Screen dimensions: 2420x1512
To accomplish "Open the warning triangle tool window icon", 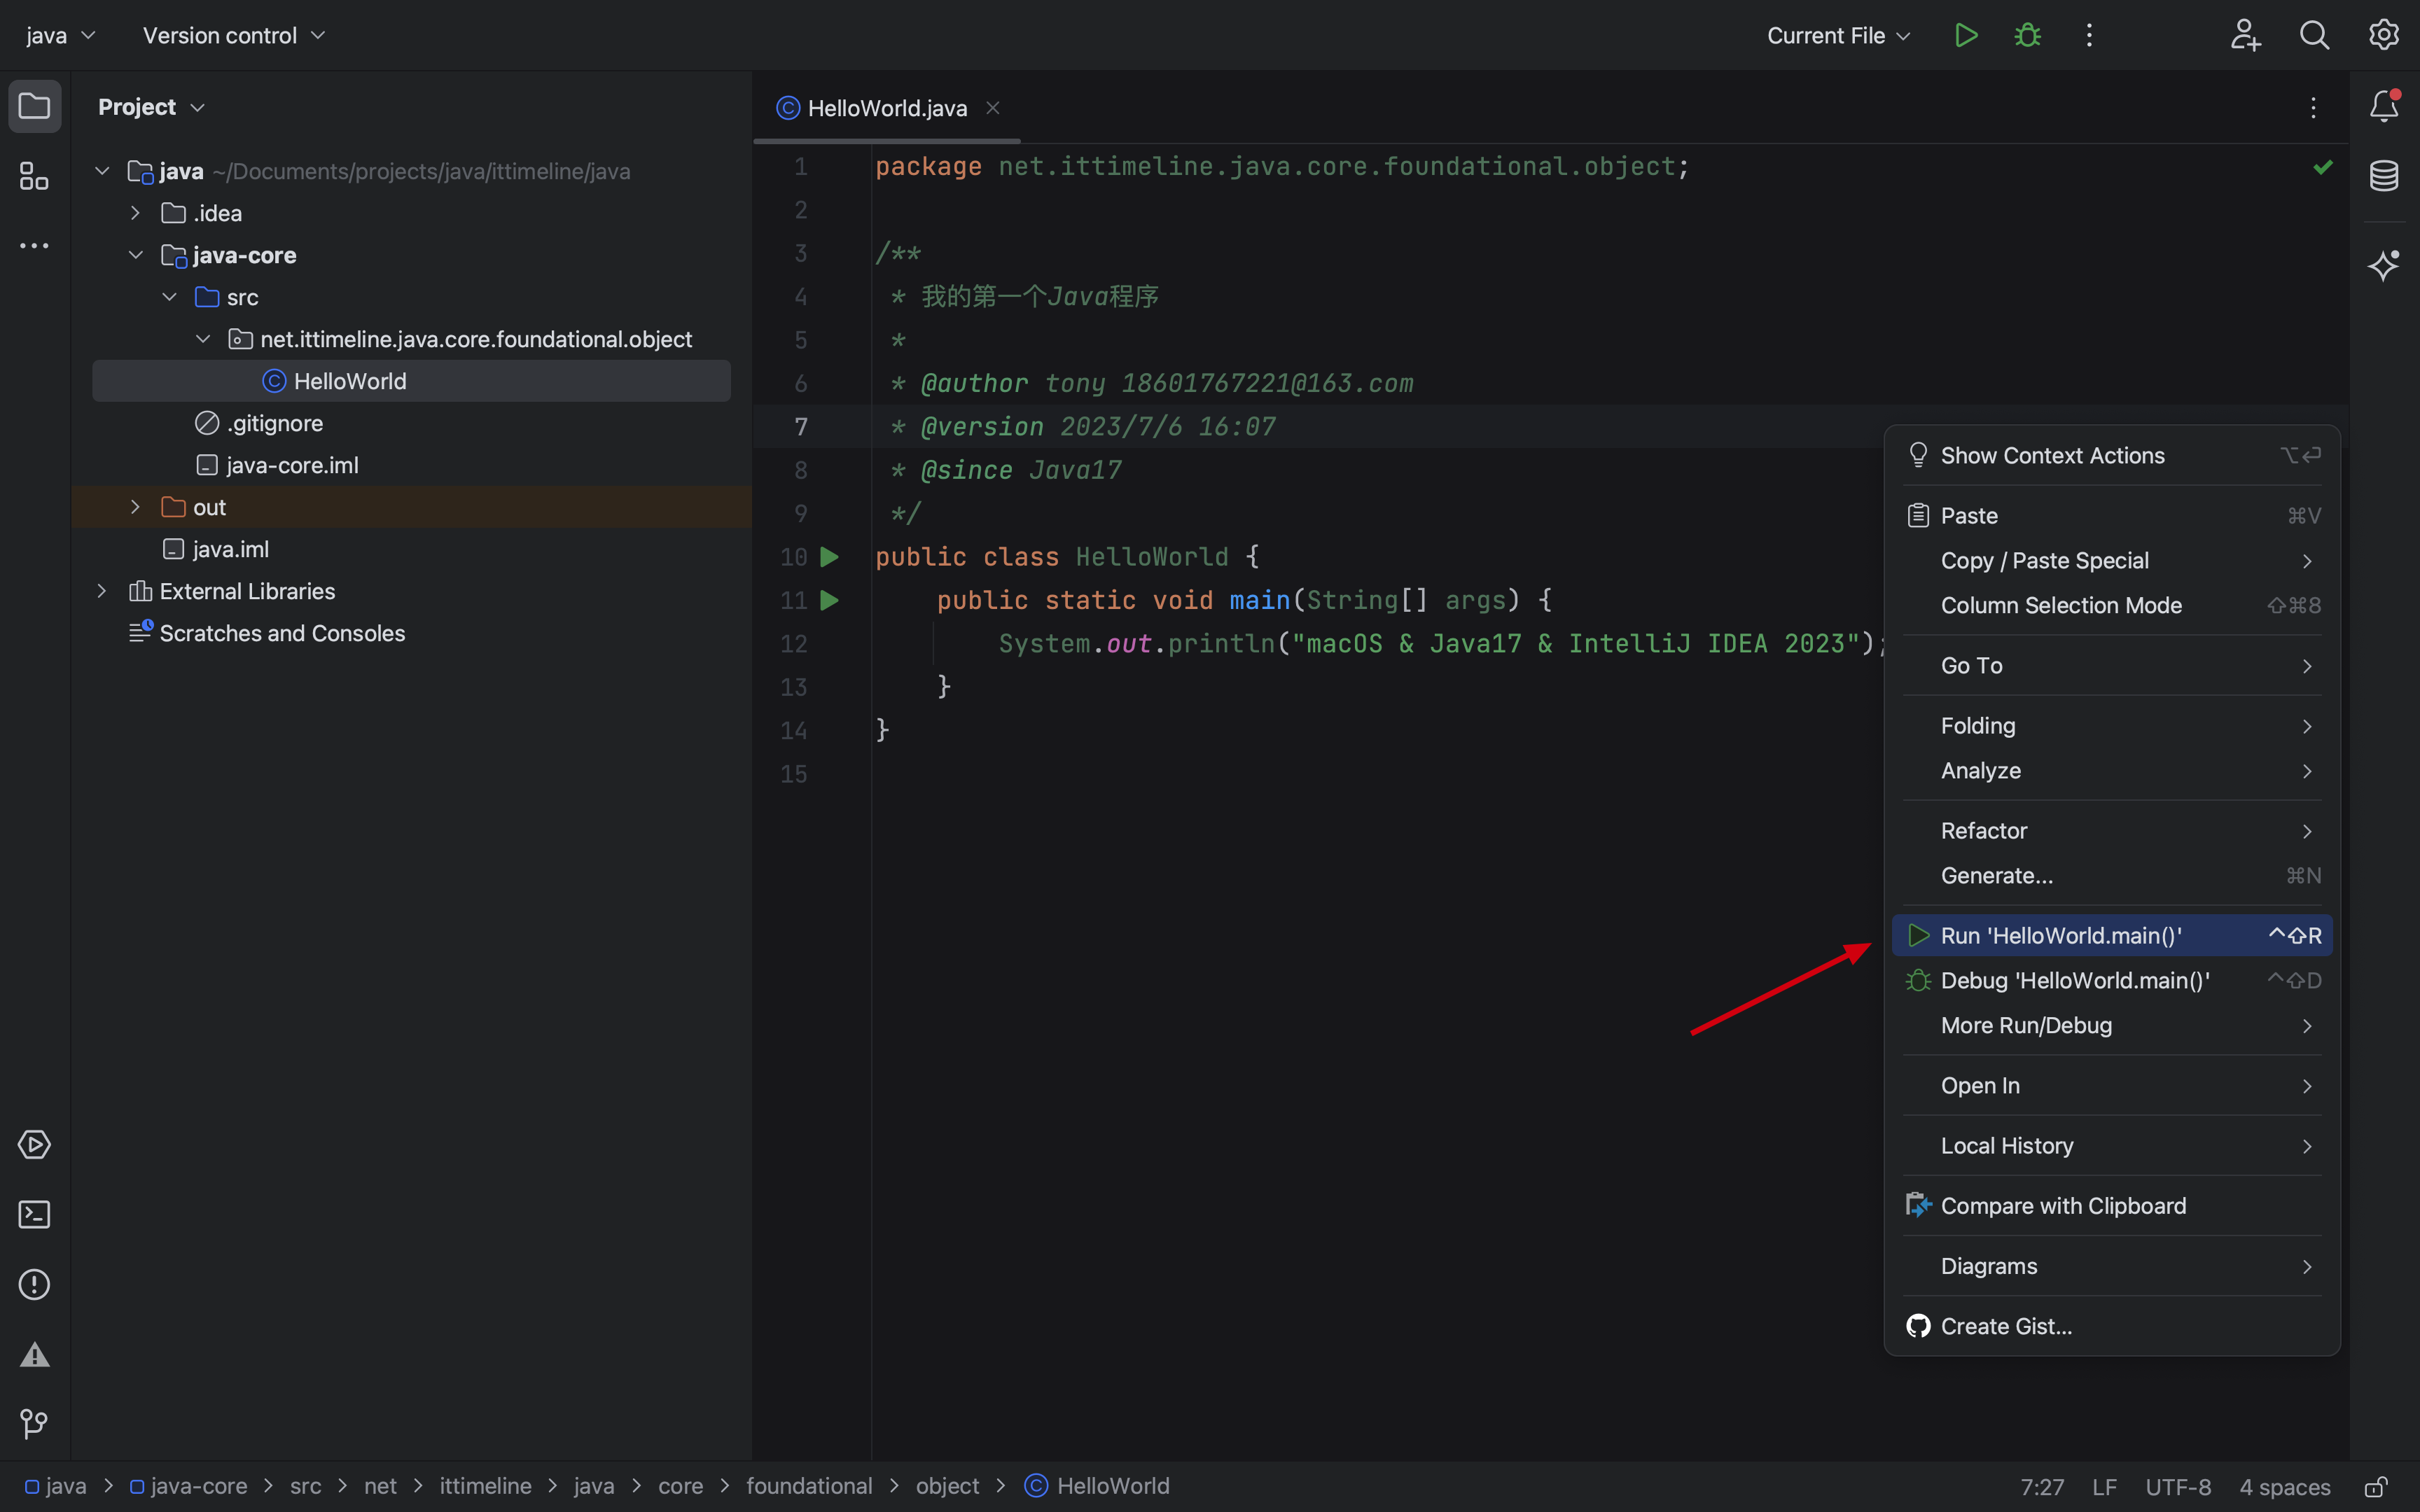I will 35,1355.
